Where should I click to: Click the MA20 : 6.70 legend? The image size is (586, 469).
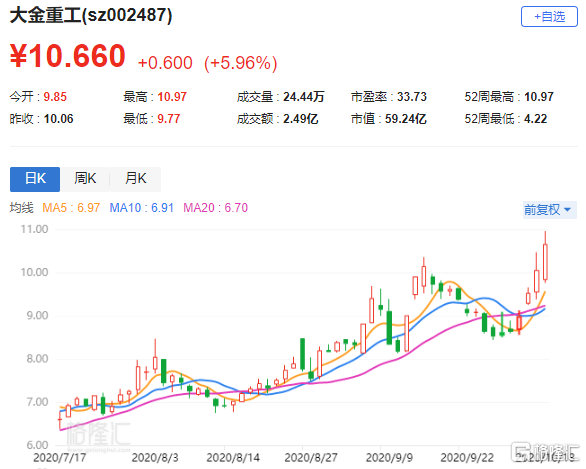click(216, 208)
